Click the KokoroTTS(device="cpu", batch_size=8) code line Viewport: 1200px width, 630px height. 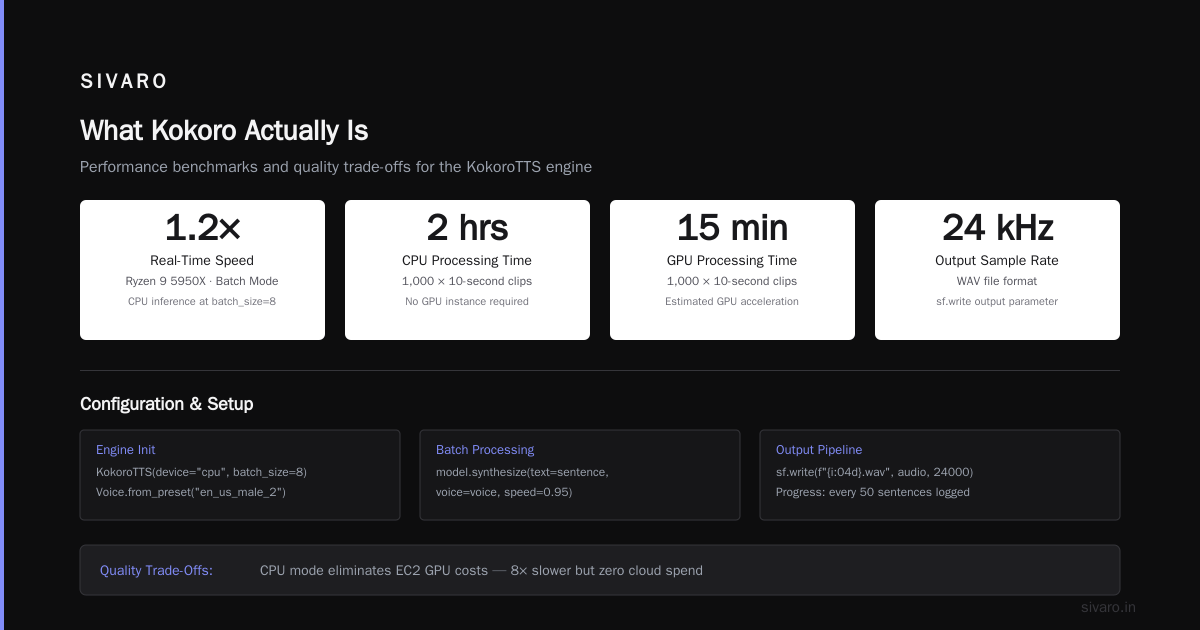[201, 472]
